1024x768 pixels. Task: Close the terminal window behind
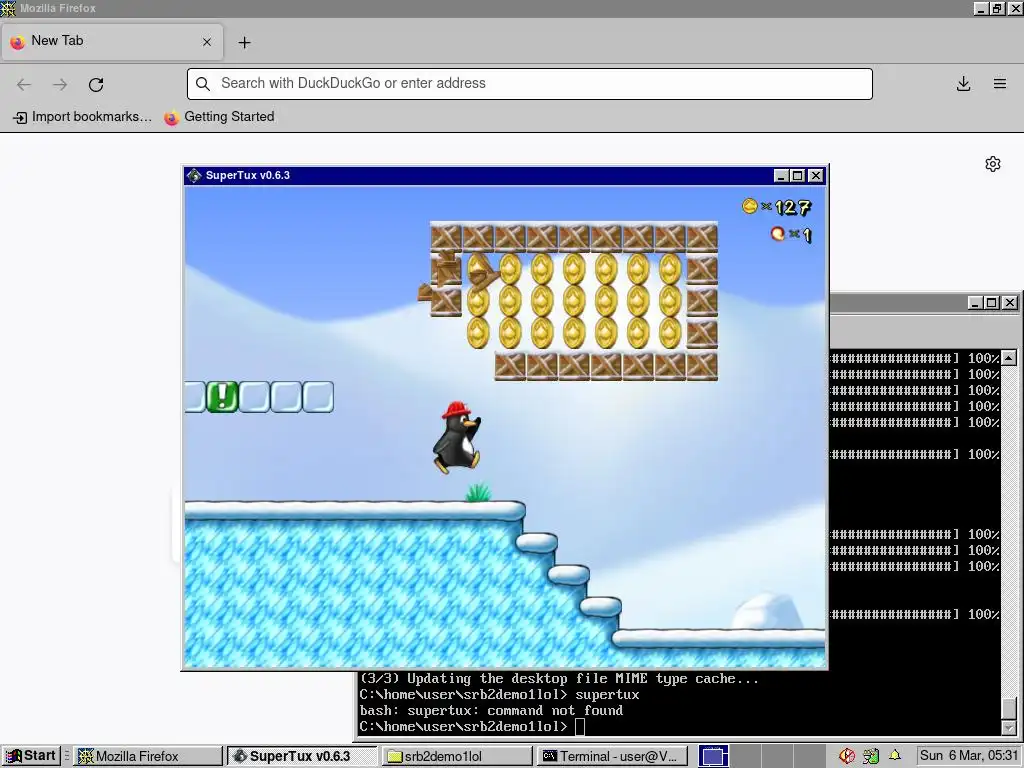click(x=1010, y=303)
